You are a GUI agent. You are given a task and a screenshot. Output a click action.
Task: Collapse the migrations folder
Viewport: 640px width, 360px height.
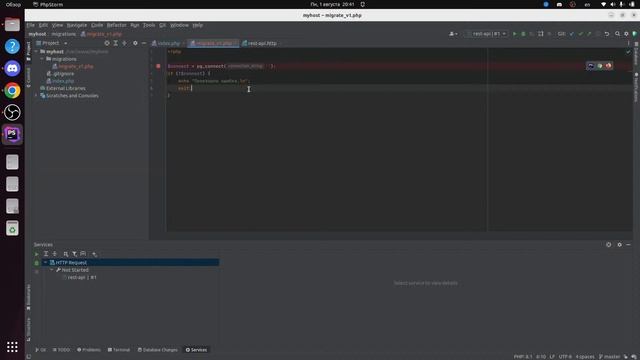pos(42,59)
